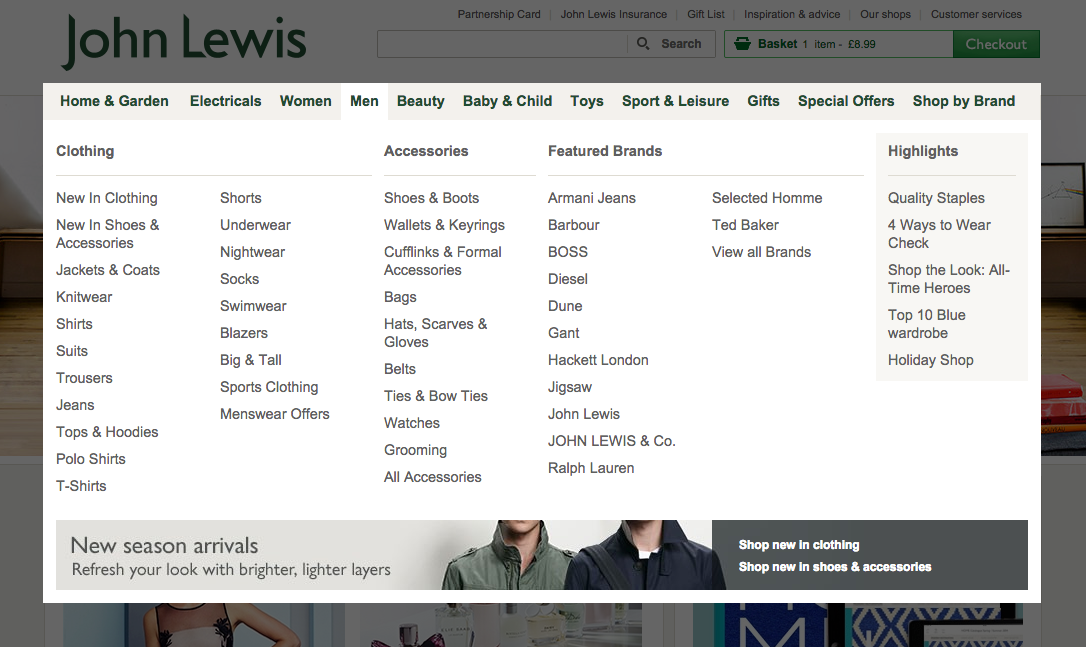Browse Shoes & Boots
The image size is (1086, 647).
point(431,198)
